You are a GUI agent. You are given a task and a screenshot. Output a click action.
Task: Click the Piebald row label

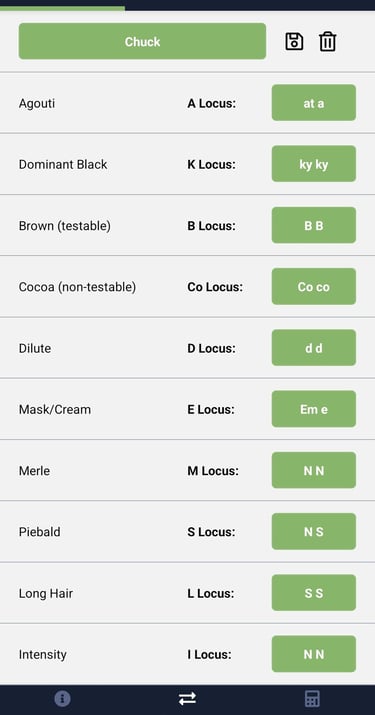click(x=40, y=532)
